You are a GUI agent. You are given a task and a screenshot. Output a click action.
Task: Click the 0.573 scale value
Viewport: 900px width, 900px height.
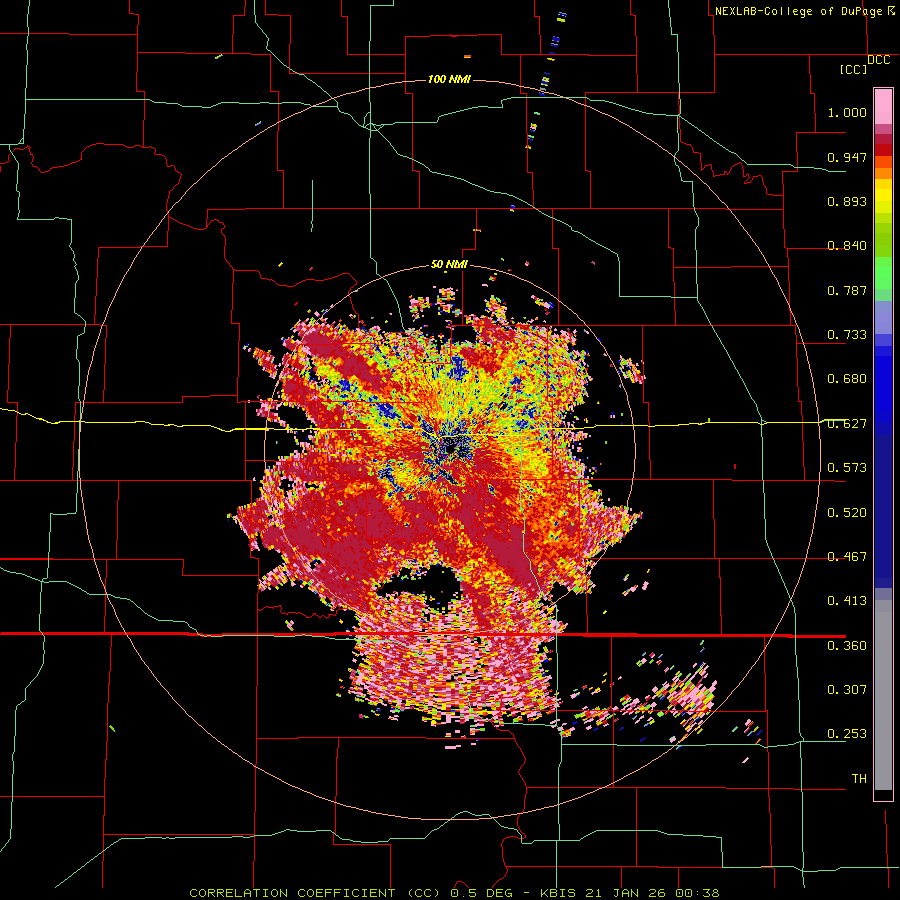coord(847,468)
